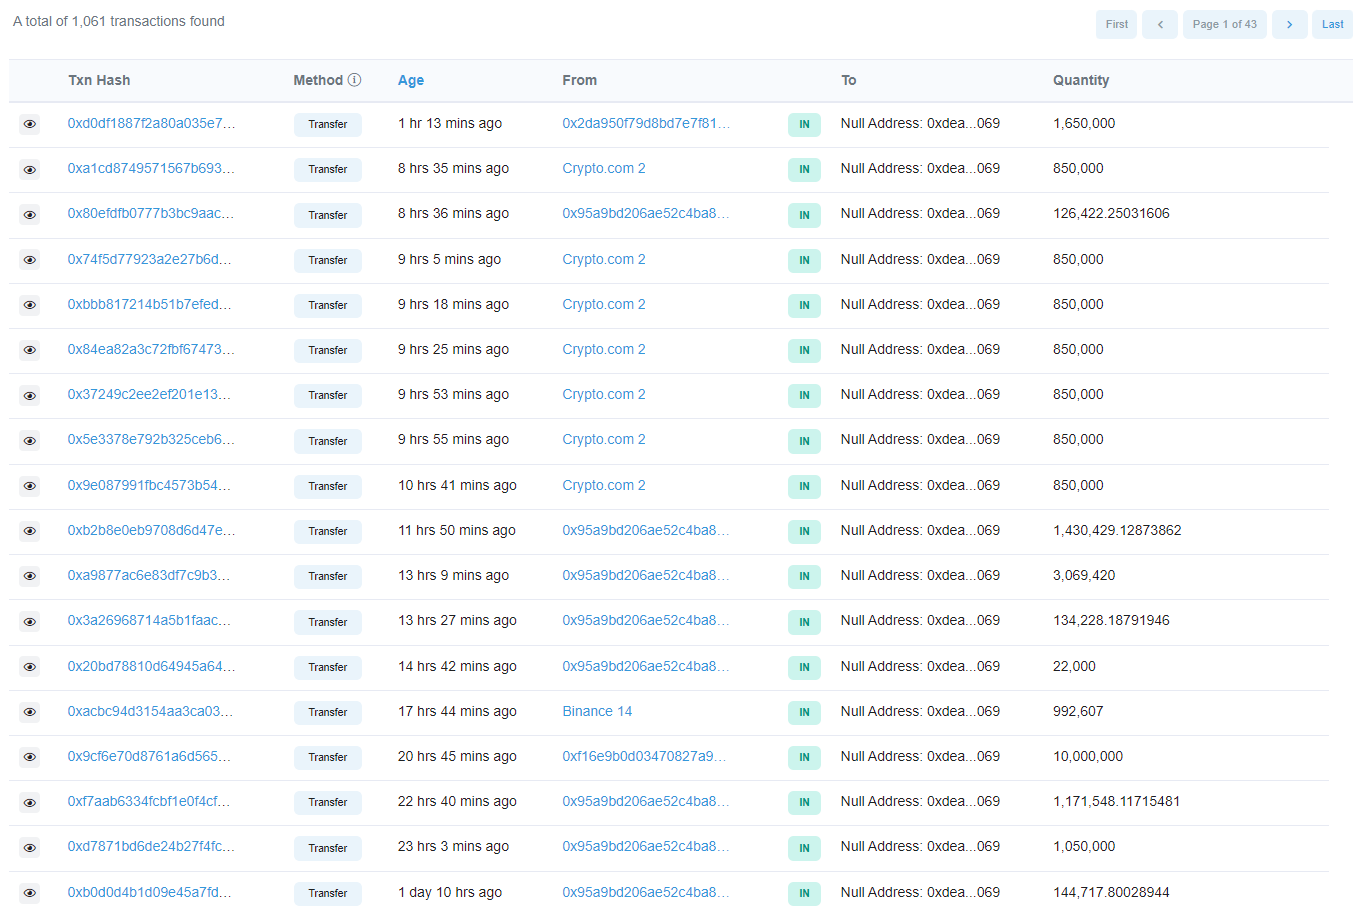Image resolution: width=1359 pixels, height=910 pixels.
Task: Click eye icon next to 0x74f5d77923a2e27b6d
Action: click(x=30, y=260)
